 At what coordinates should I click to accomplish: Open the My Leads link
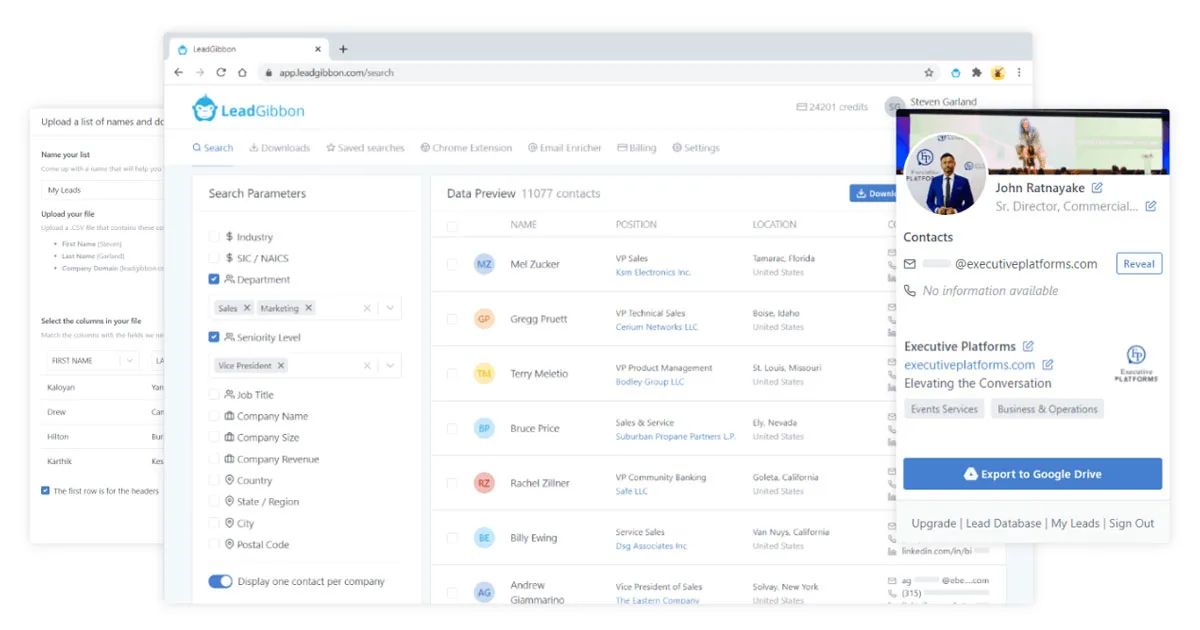pyautogui.click(x=1075, y=524)
